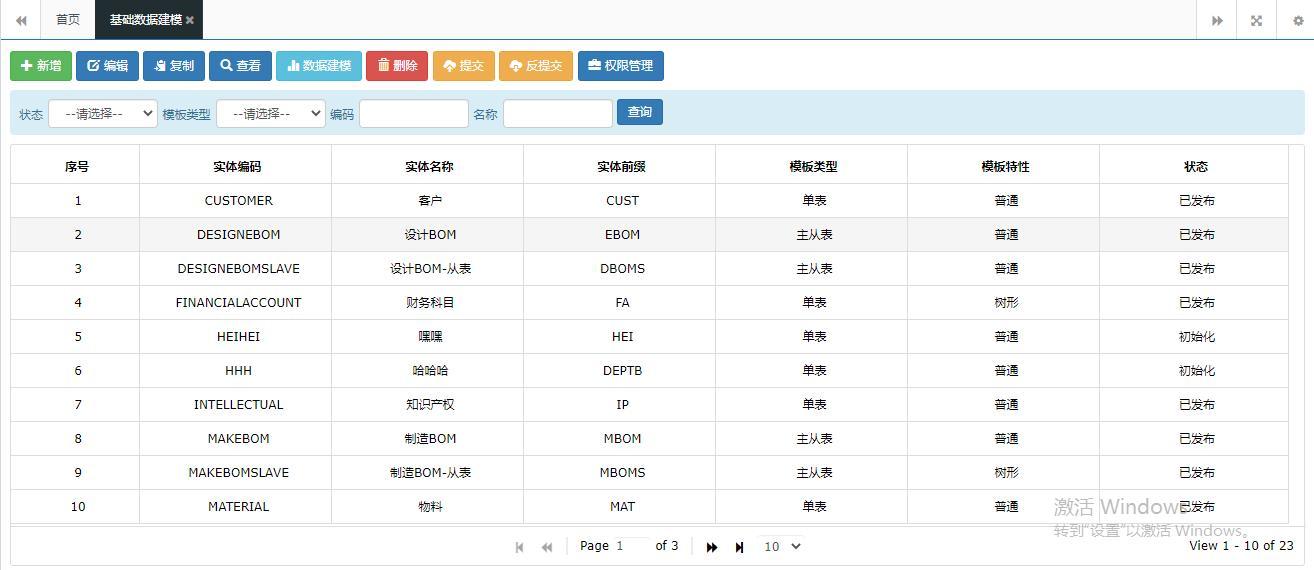Select the INTELLECTUAL row
Image resolution: width=1314 pixels, height=570 pixels.
pos(650,405)
